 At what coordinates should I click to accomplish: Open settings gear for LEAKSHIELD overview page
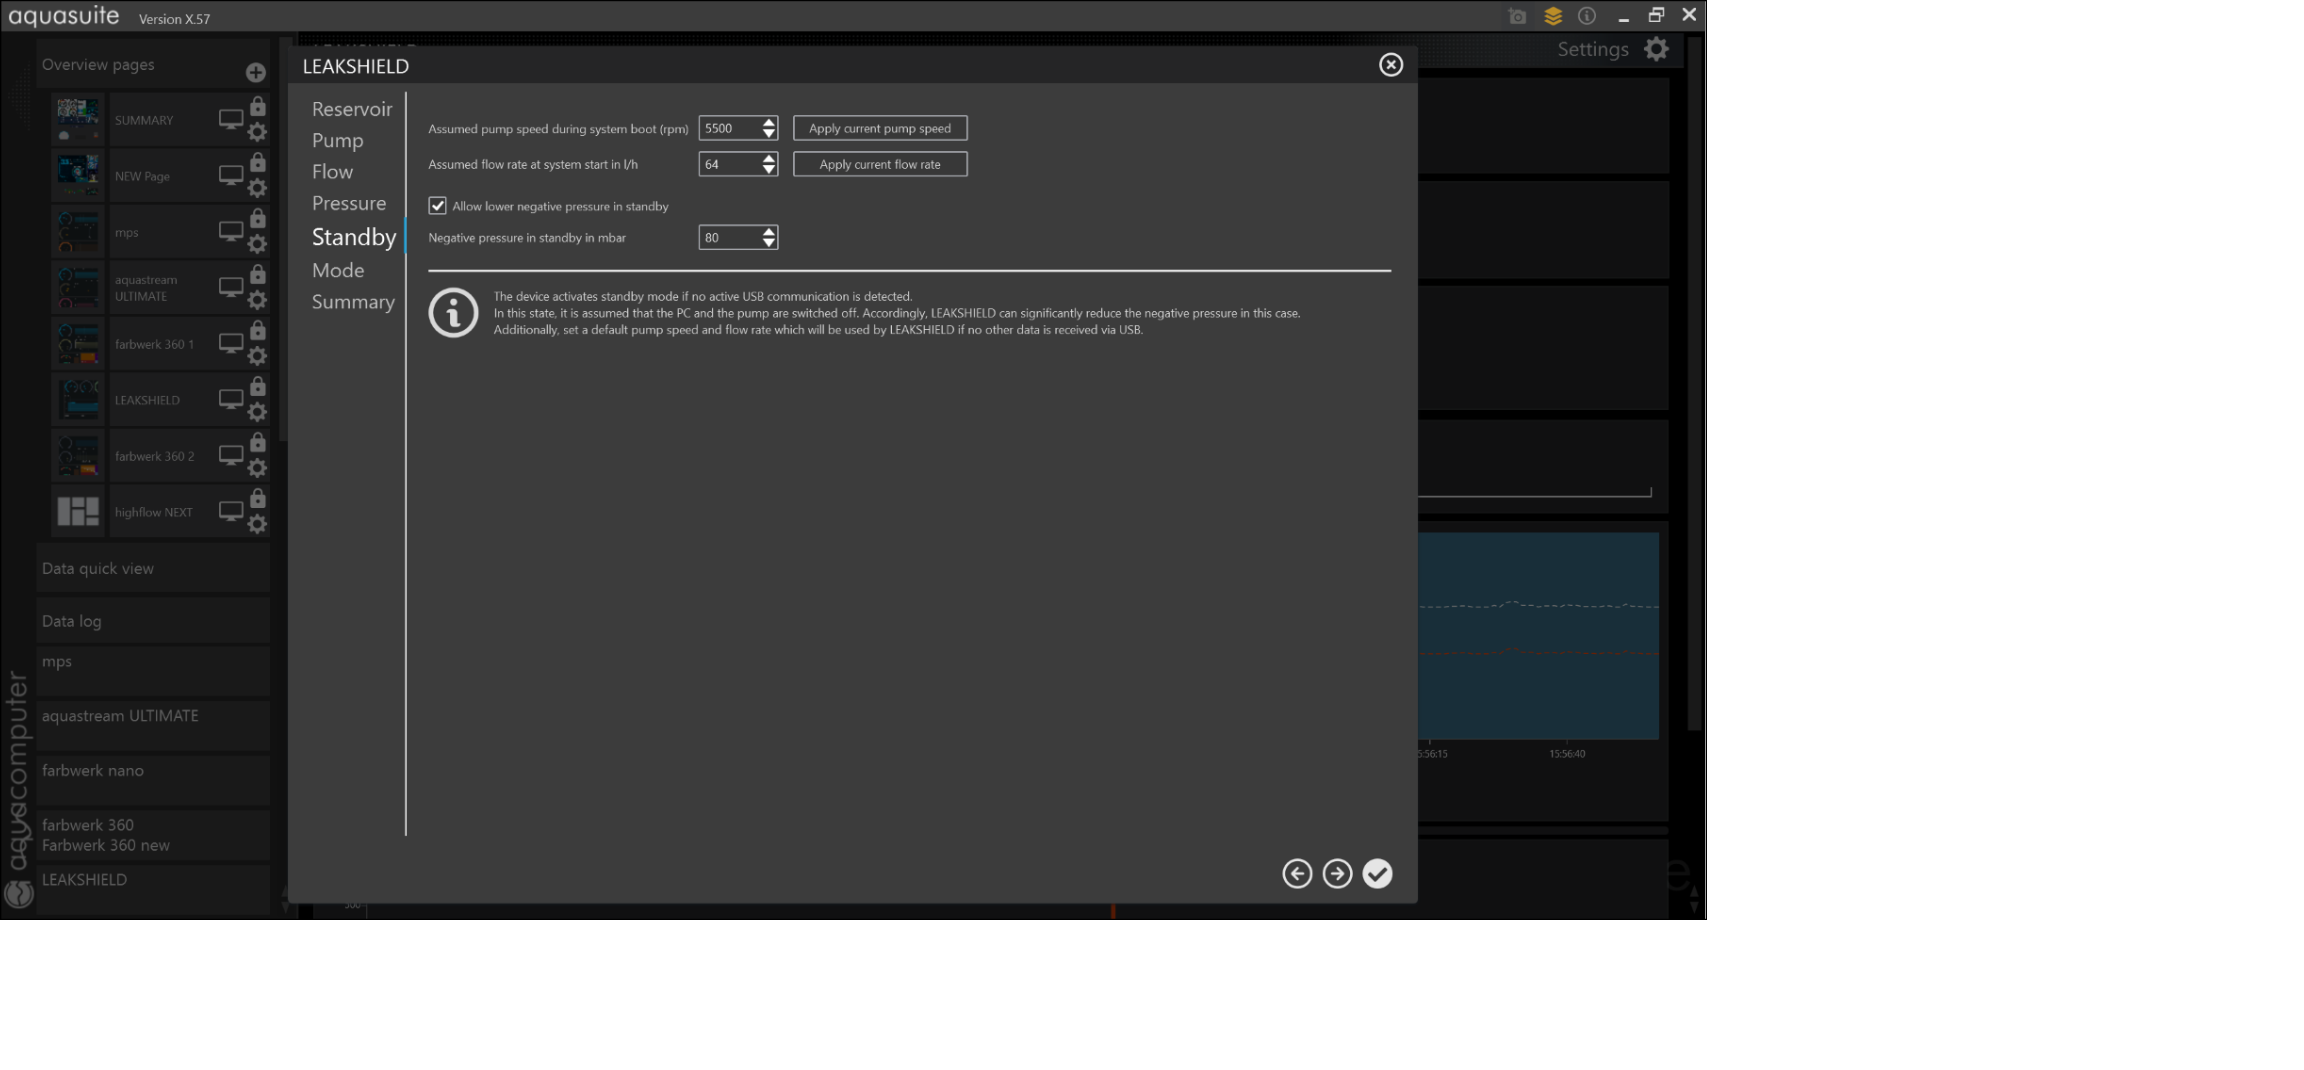pyautogui.click(x=257, y=412)
